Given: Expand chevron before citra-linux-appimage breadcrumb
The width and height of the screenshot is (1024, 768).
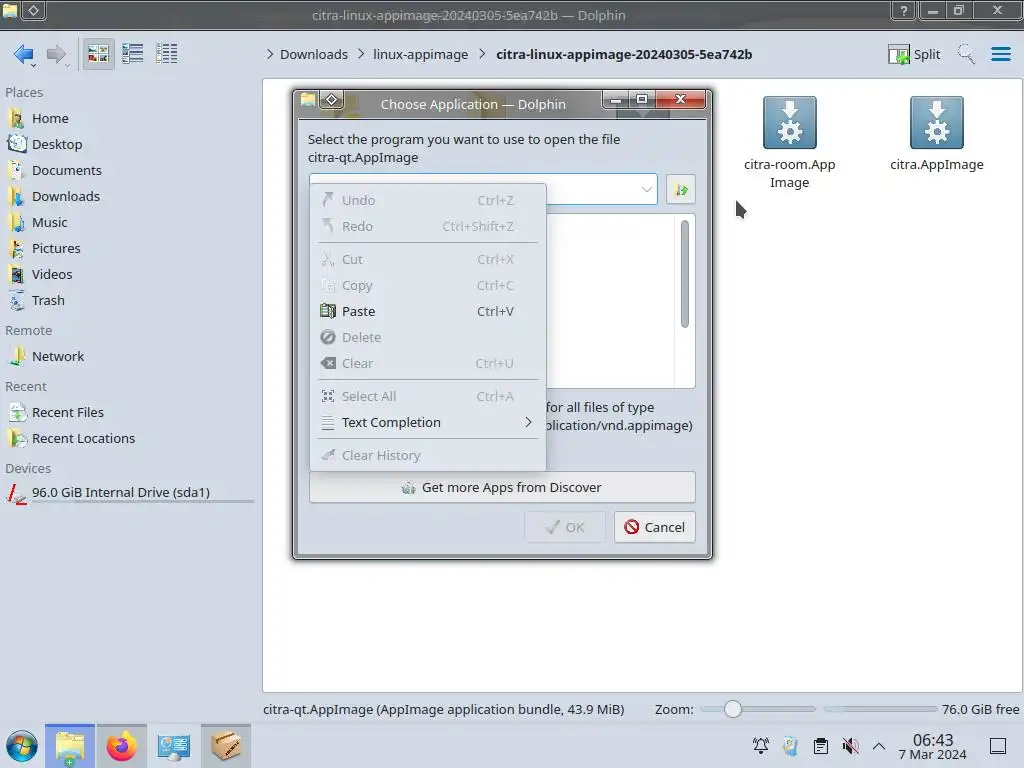Looking at the screenshot, I should 482,54.
